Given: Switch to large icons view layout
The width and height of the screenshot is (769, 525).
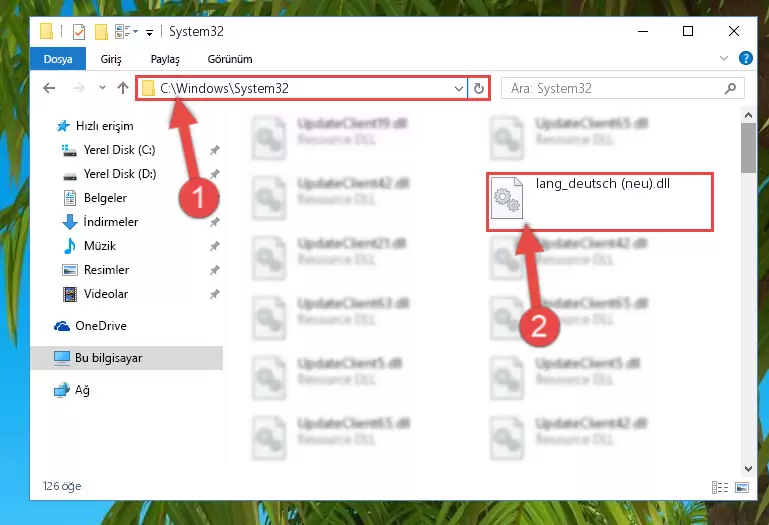Looking at the screenshot, I should pyautogui.click(x=742, y=487).
